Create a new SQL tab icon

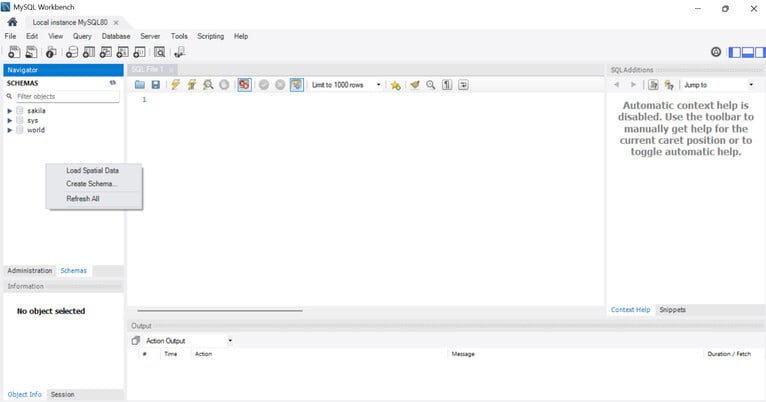coord(14,52)
